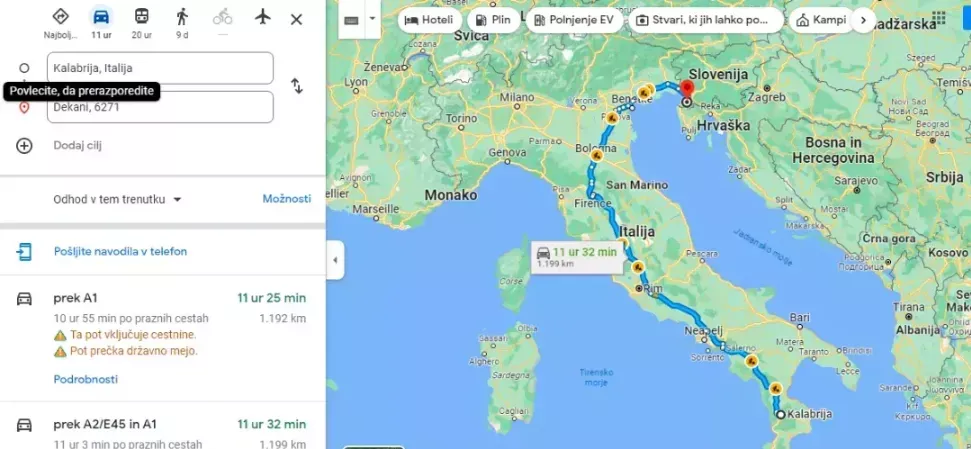
Task: Filter map by Hoteli
Action: click(430, 20)
